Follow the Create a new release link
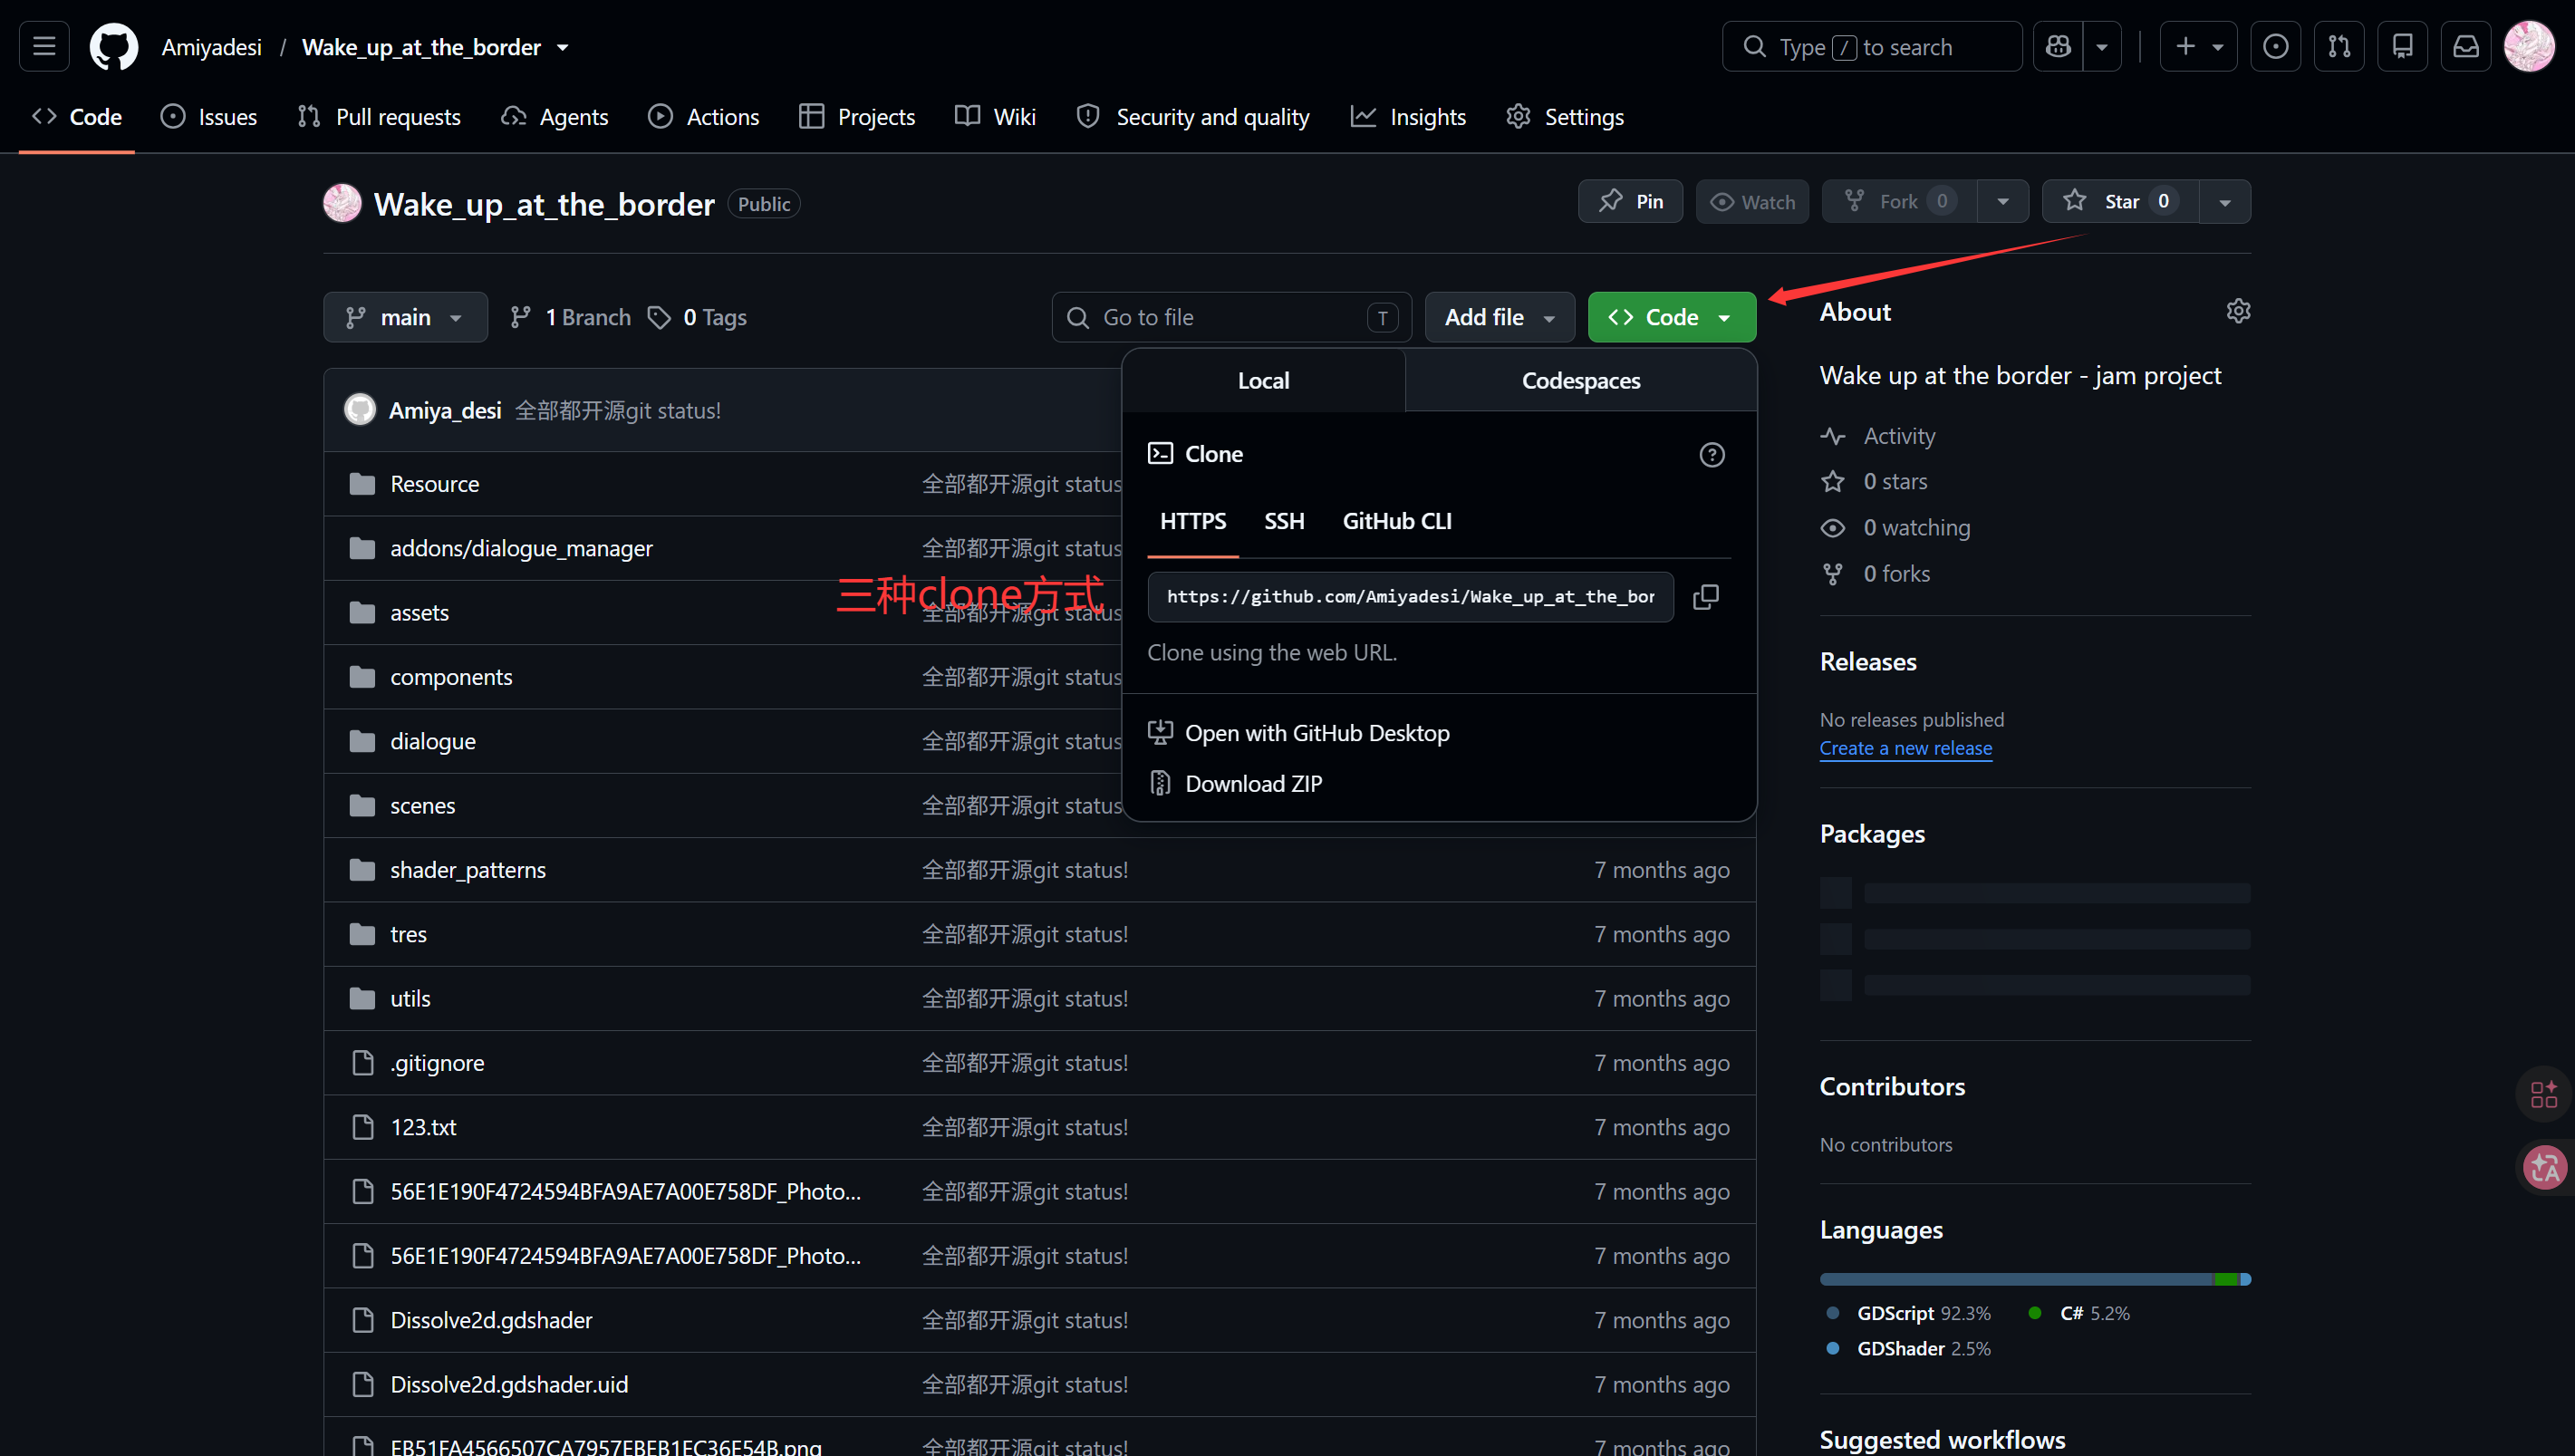The height and width of the screenshot is (1456, 2575). [x=1905, y=748]
